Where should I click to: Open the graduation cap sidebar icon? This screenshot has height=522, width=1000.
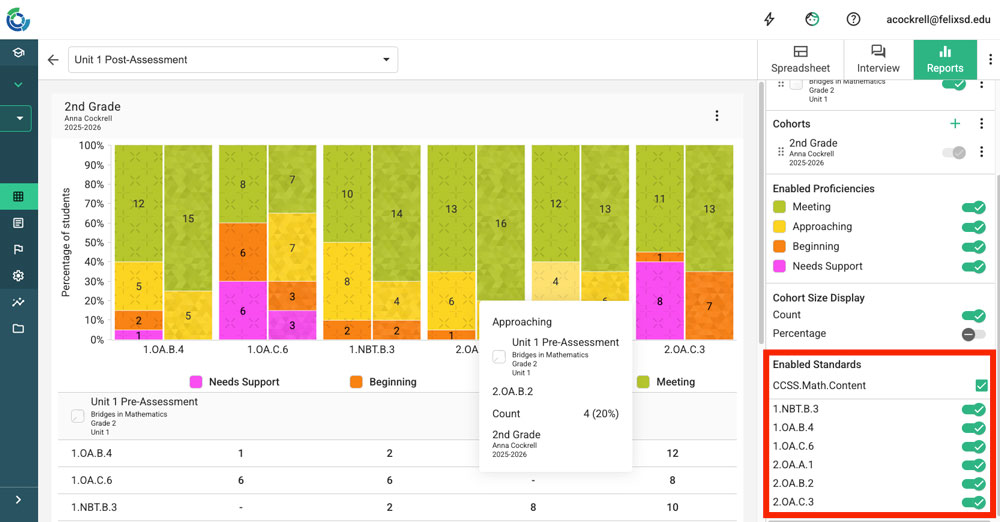click(18, 52)
